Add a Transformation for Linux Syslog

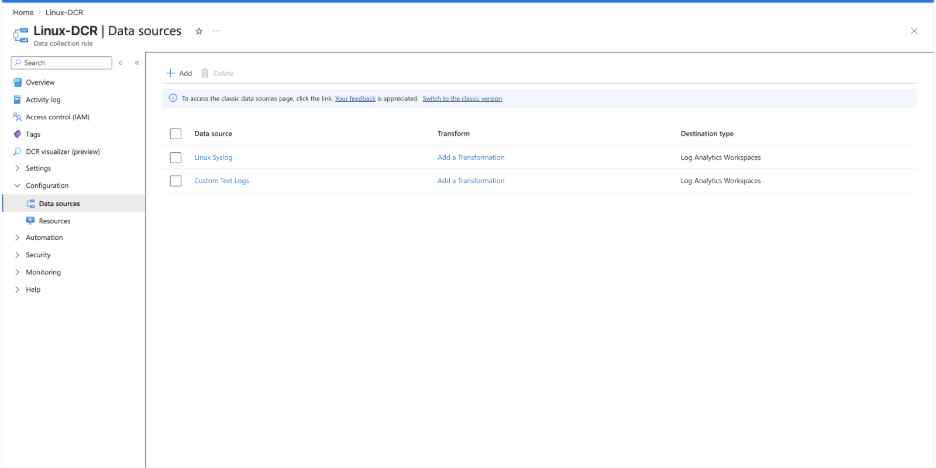point(470,158)
